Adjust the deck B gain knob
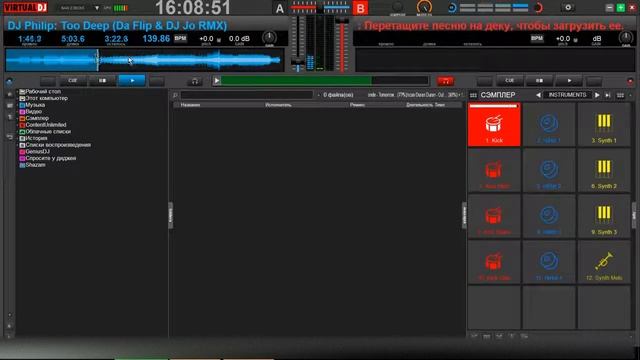This screenshot has width=640, height=360. pos(626,38)
